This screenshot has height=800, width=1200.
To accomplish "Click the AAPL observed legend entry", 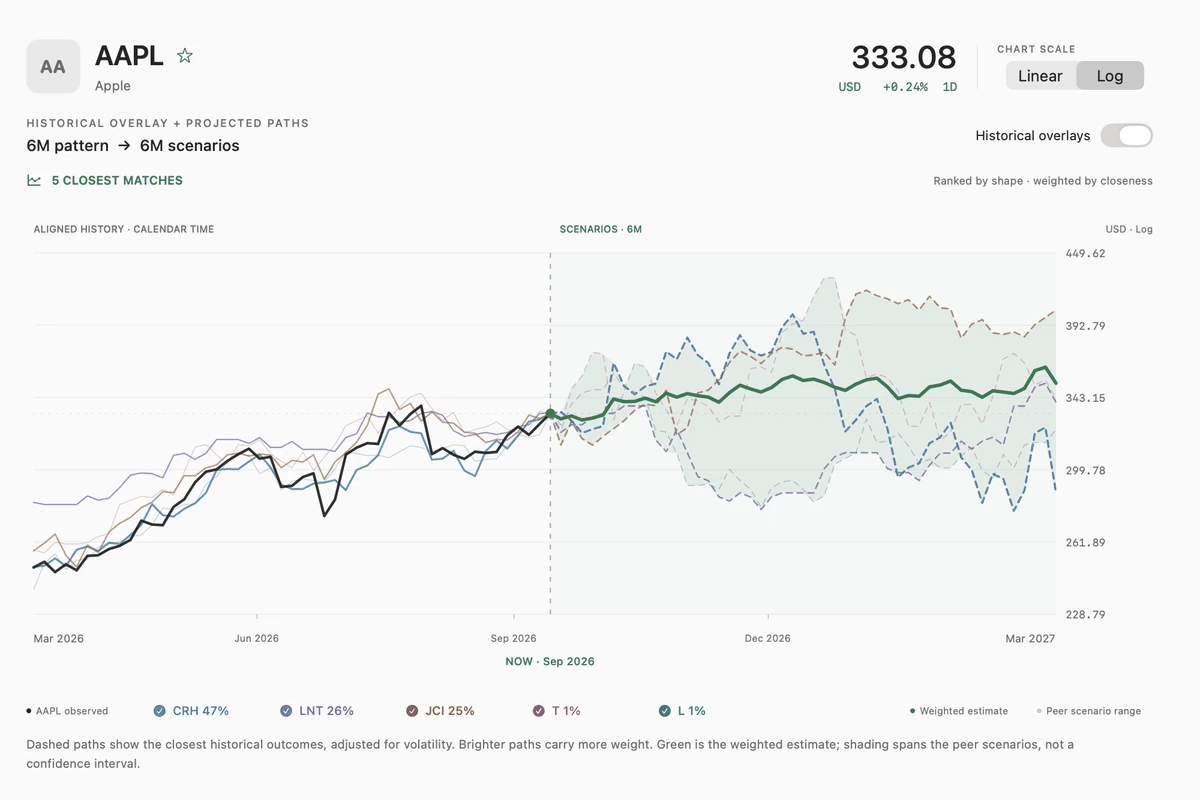I will tap(67, 711).
